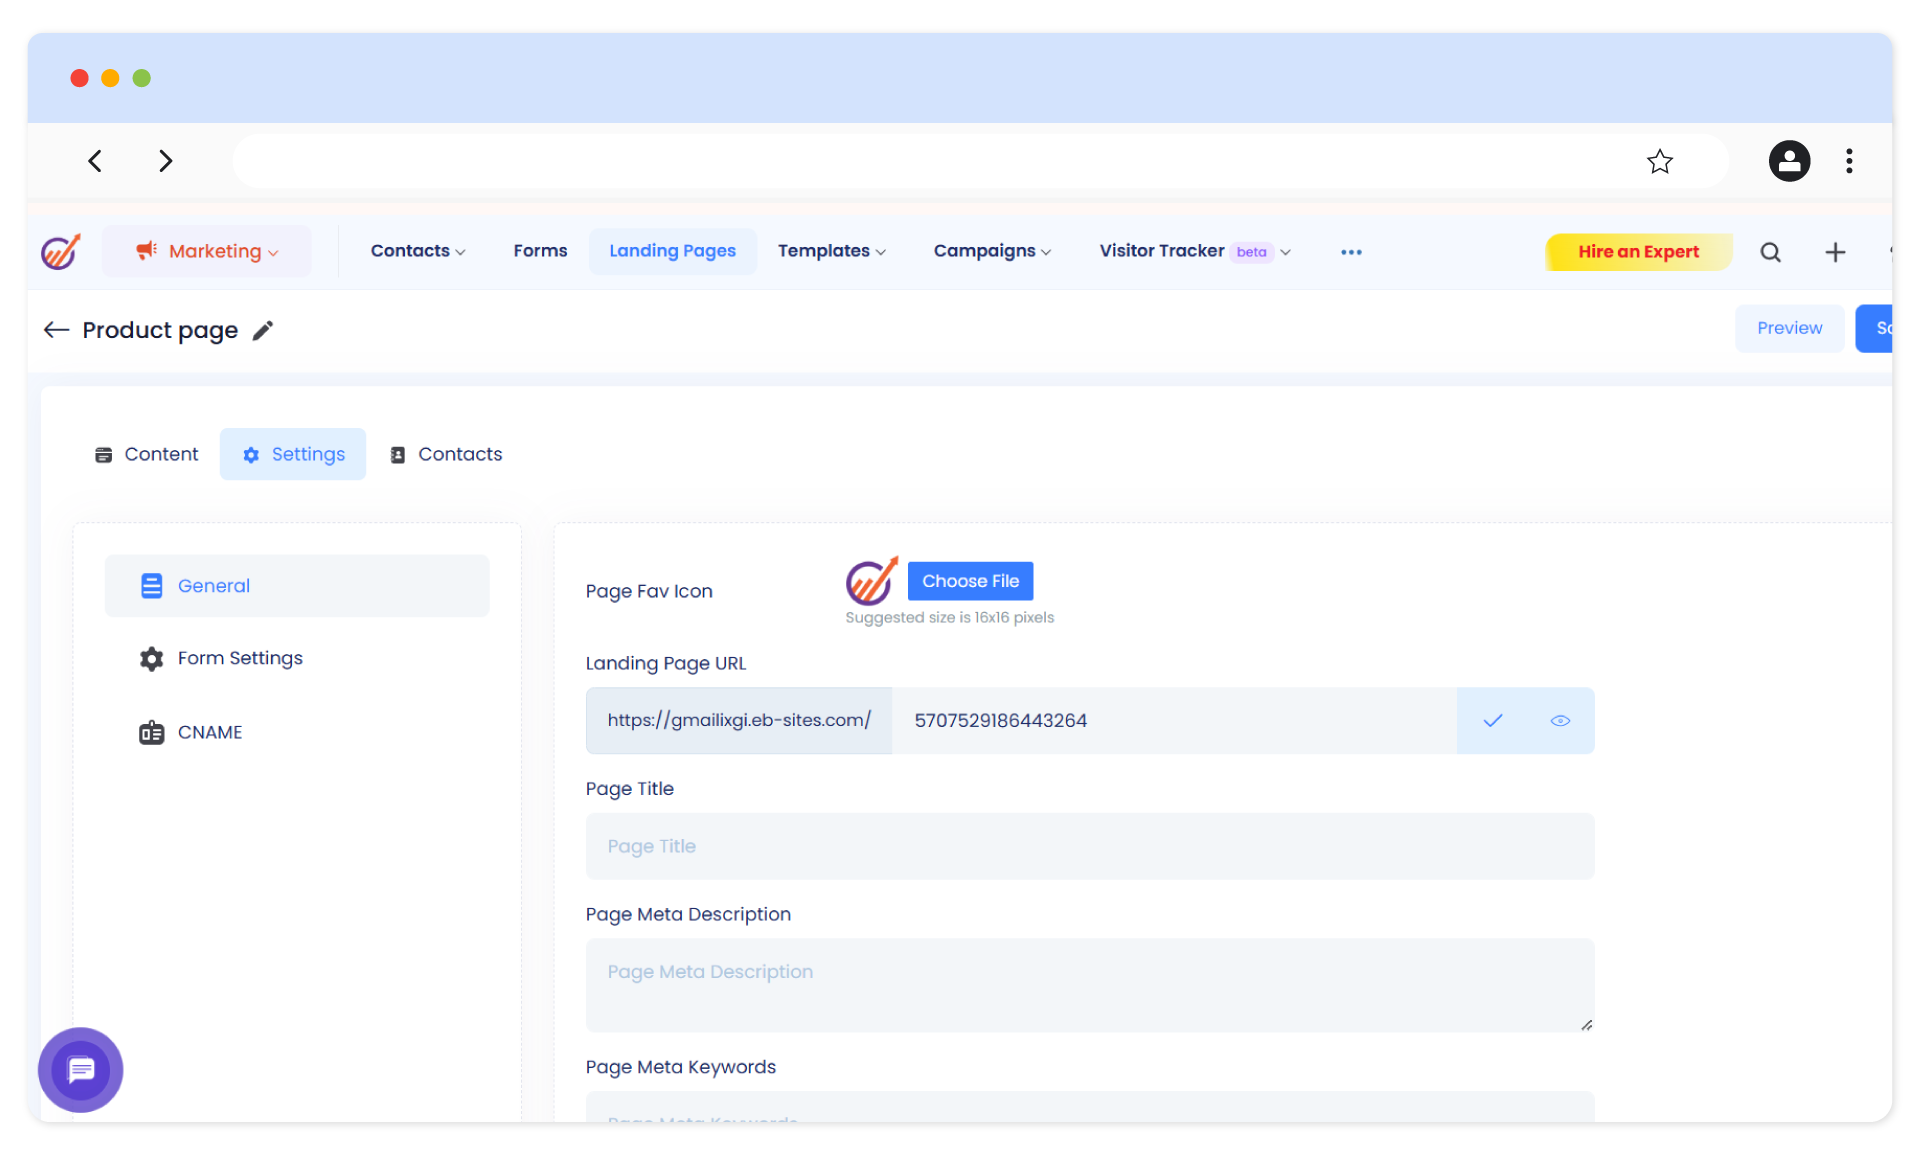
Task: Click inside the Page Title input field
Action: point(1089,846)
